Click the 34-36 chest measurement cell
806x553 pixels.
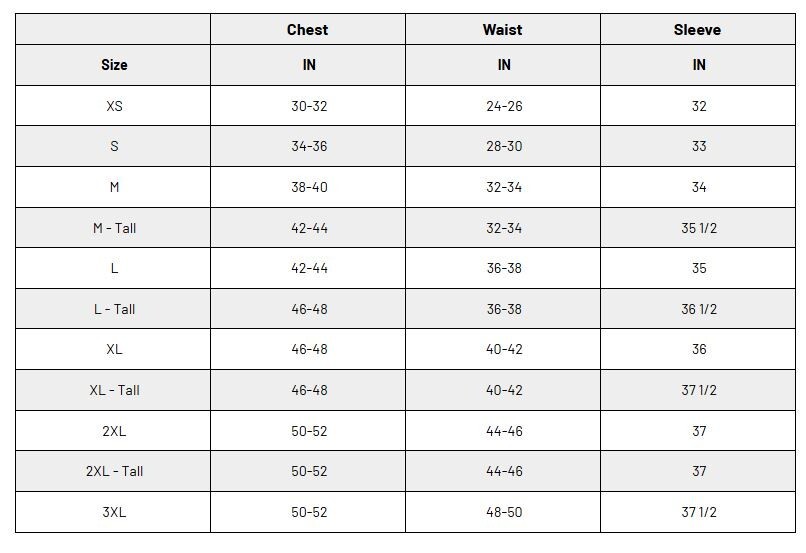tap(309, 146)
